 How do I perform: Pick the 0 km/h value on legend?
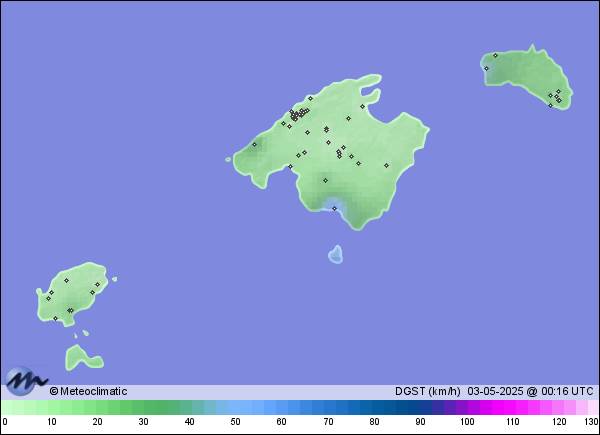pos(5,422)
